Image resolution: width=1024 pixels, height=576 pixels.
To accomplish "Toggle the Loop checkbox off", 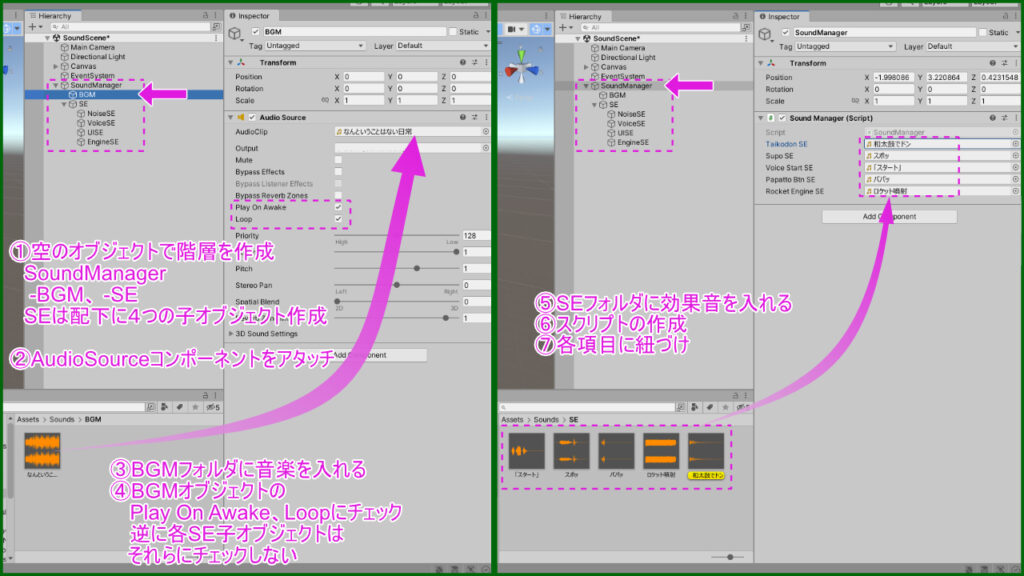I will pos(338,219).
